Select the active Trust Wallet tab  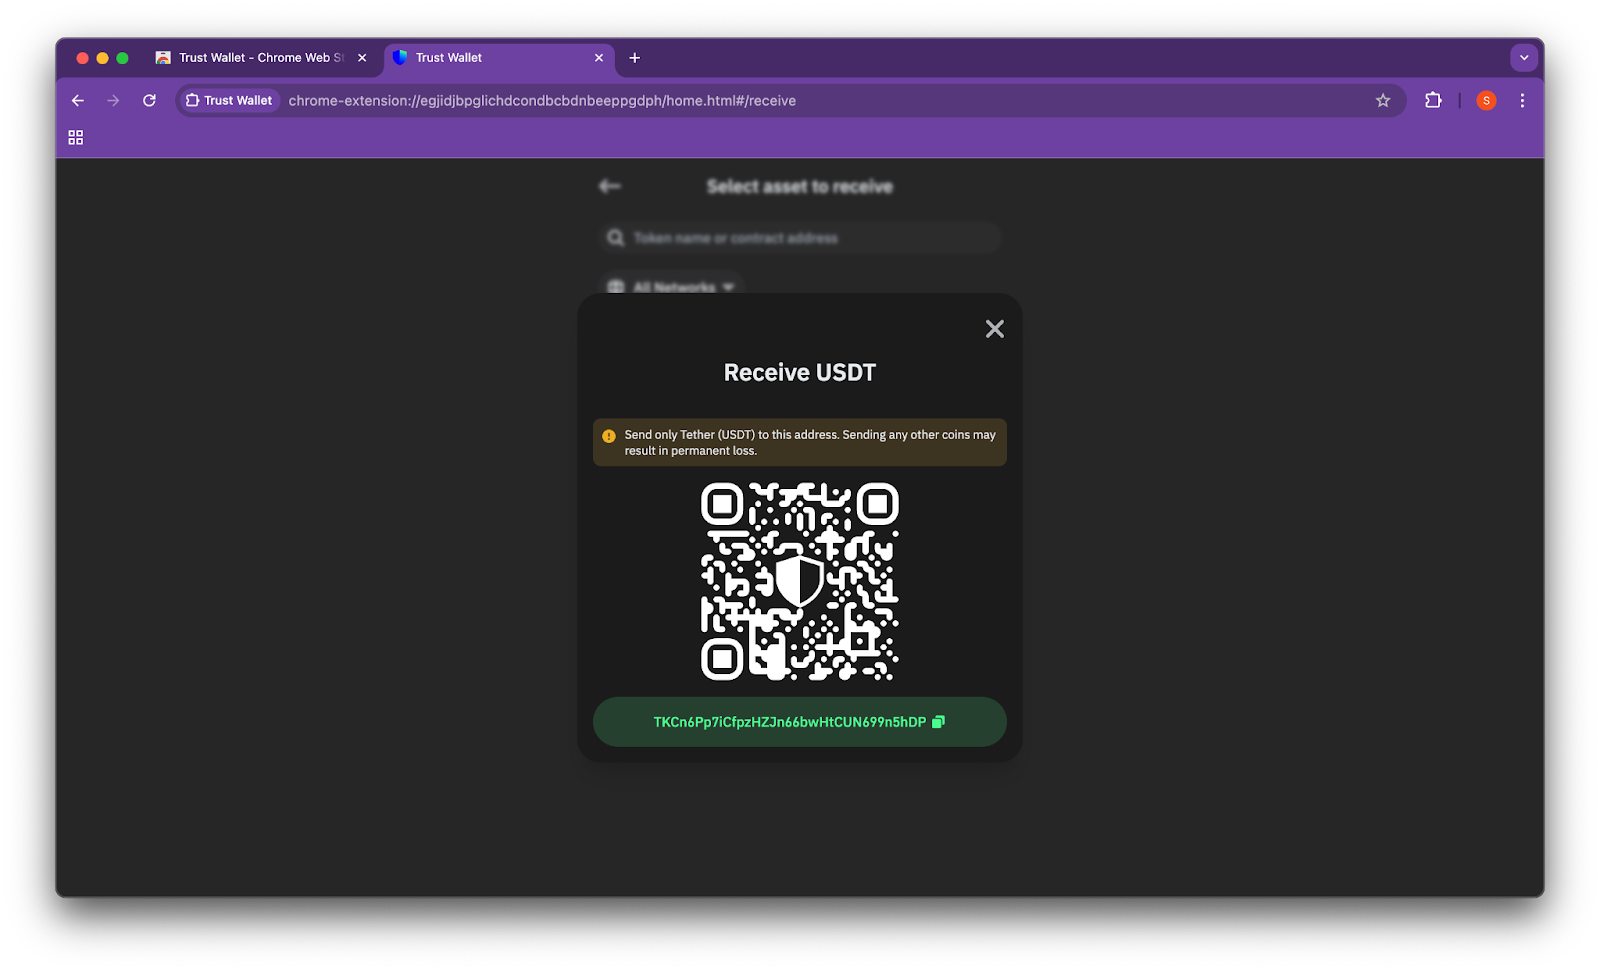click(x=497, y=58)
